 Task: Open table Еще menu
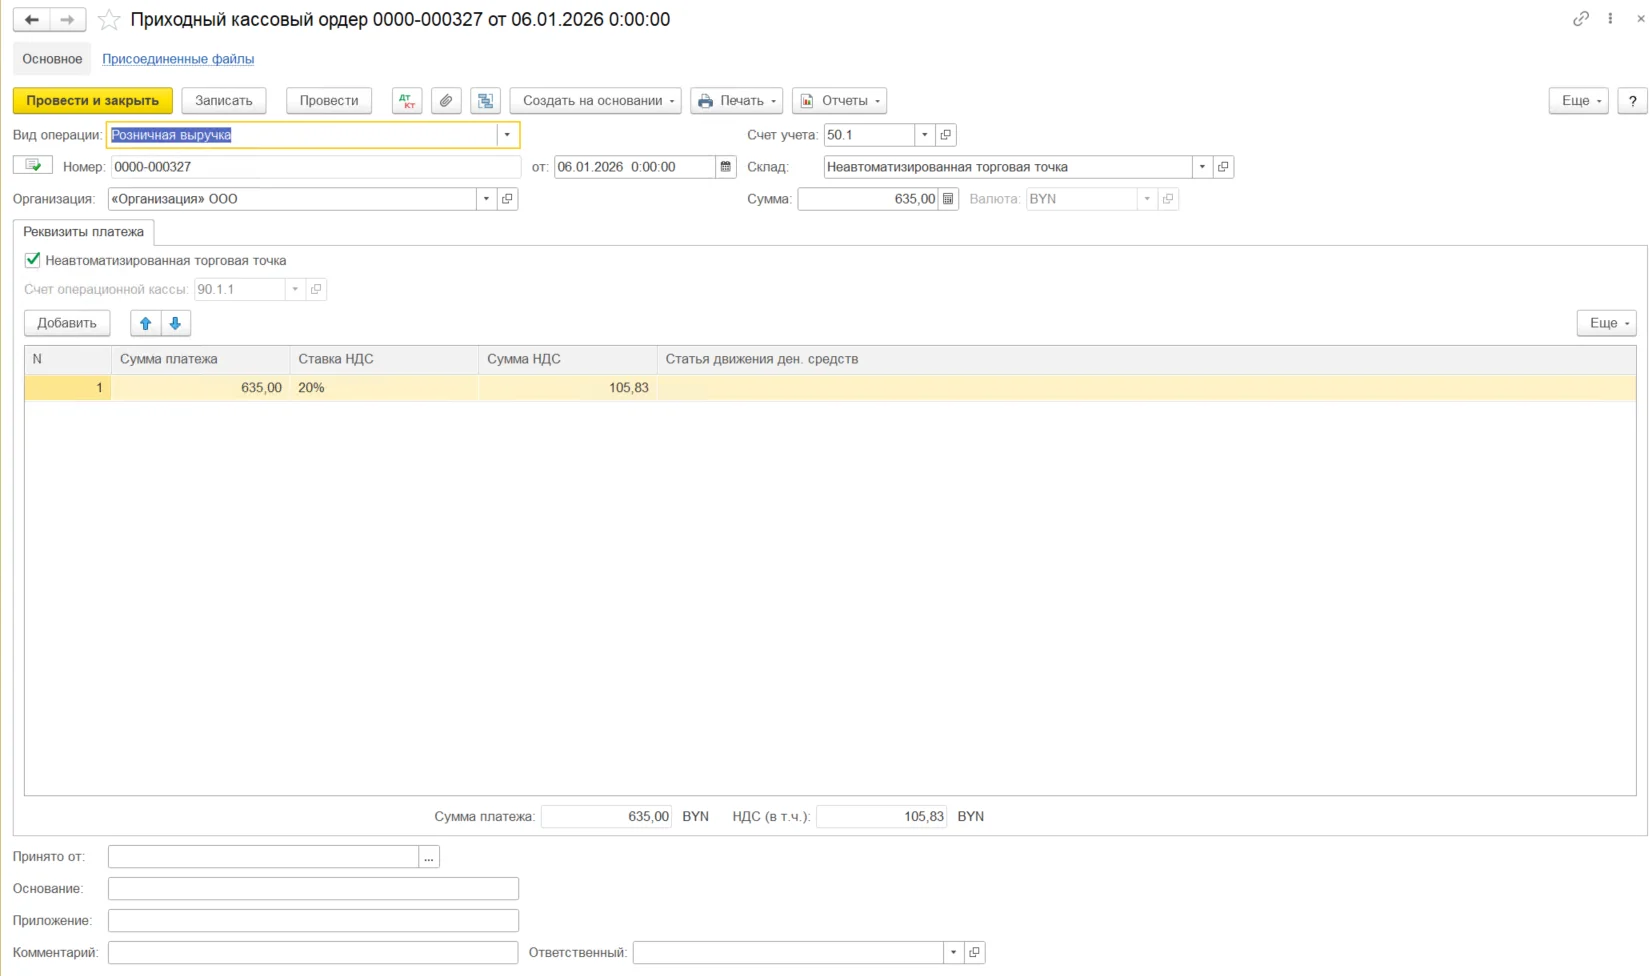tap(1606, 323)
